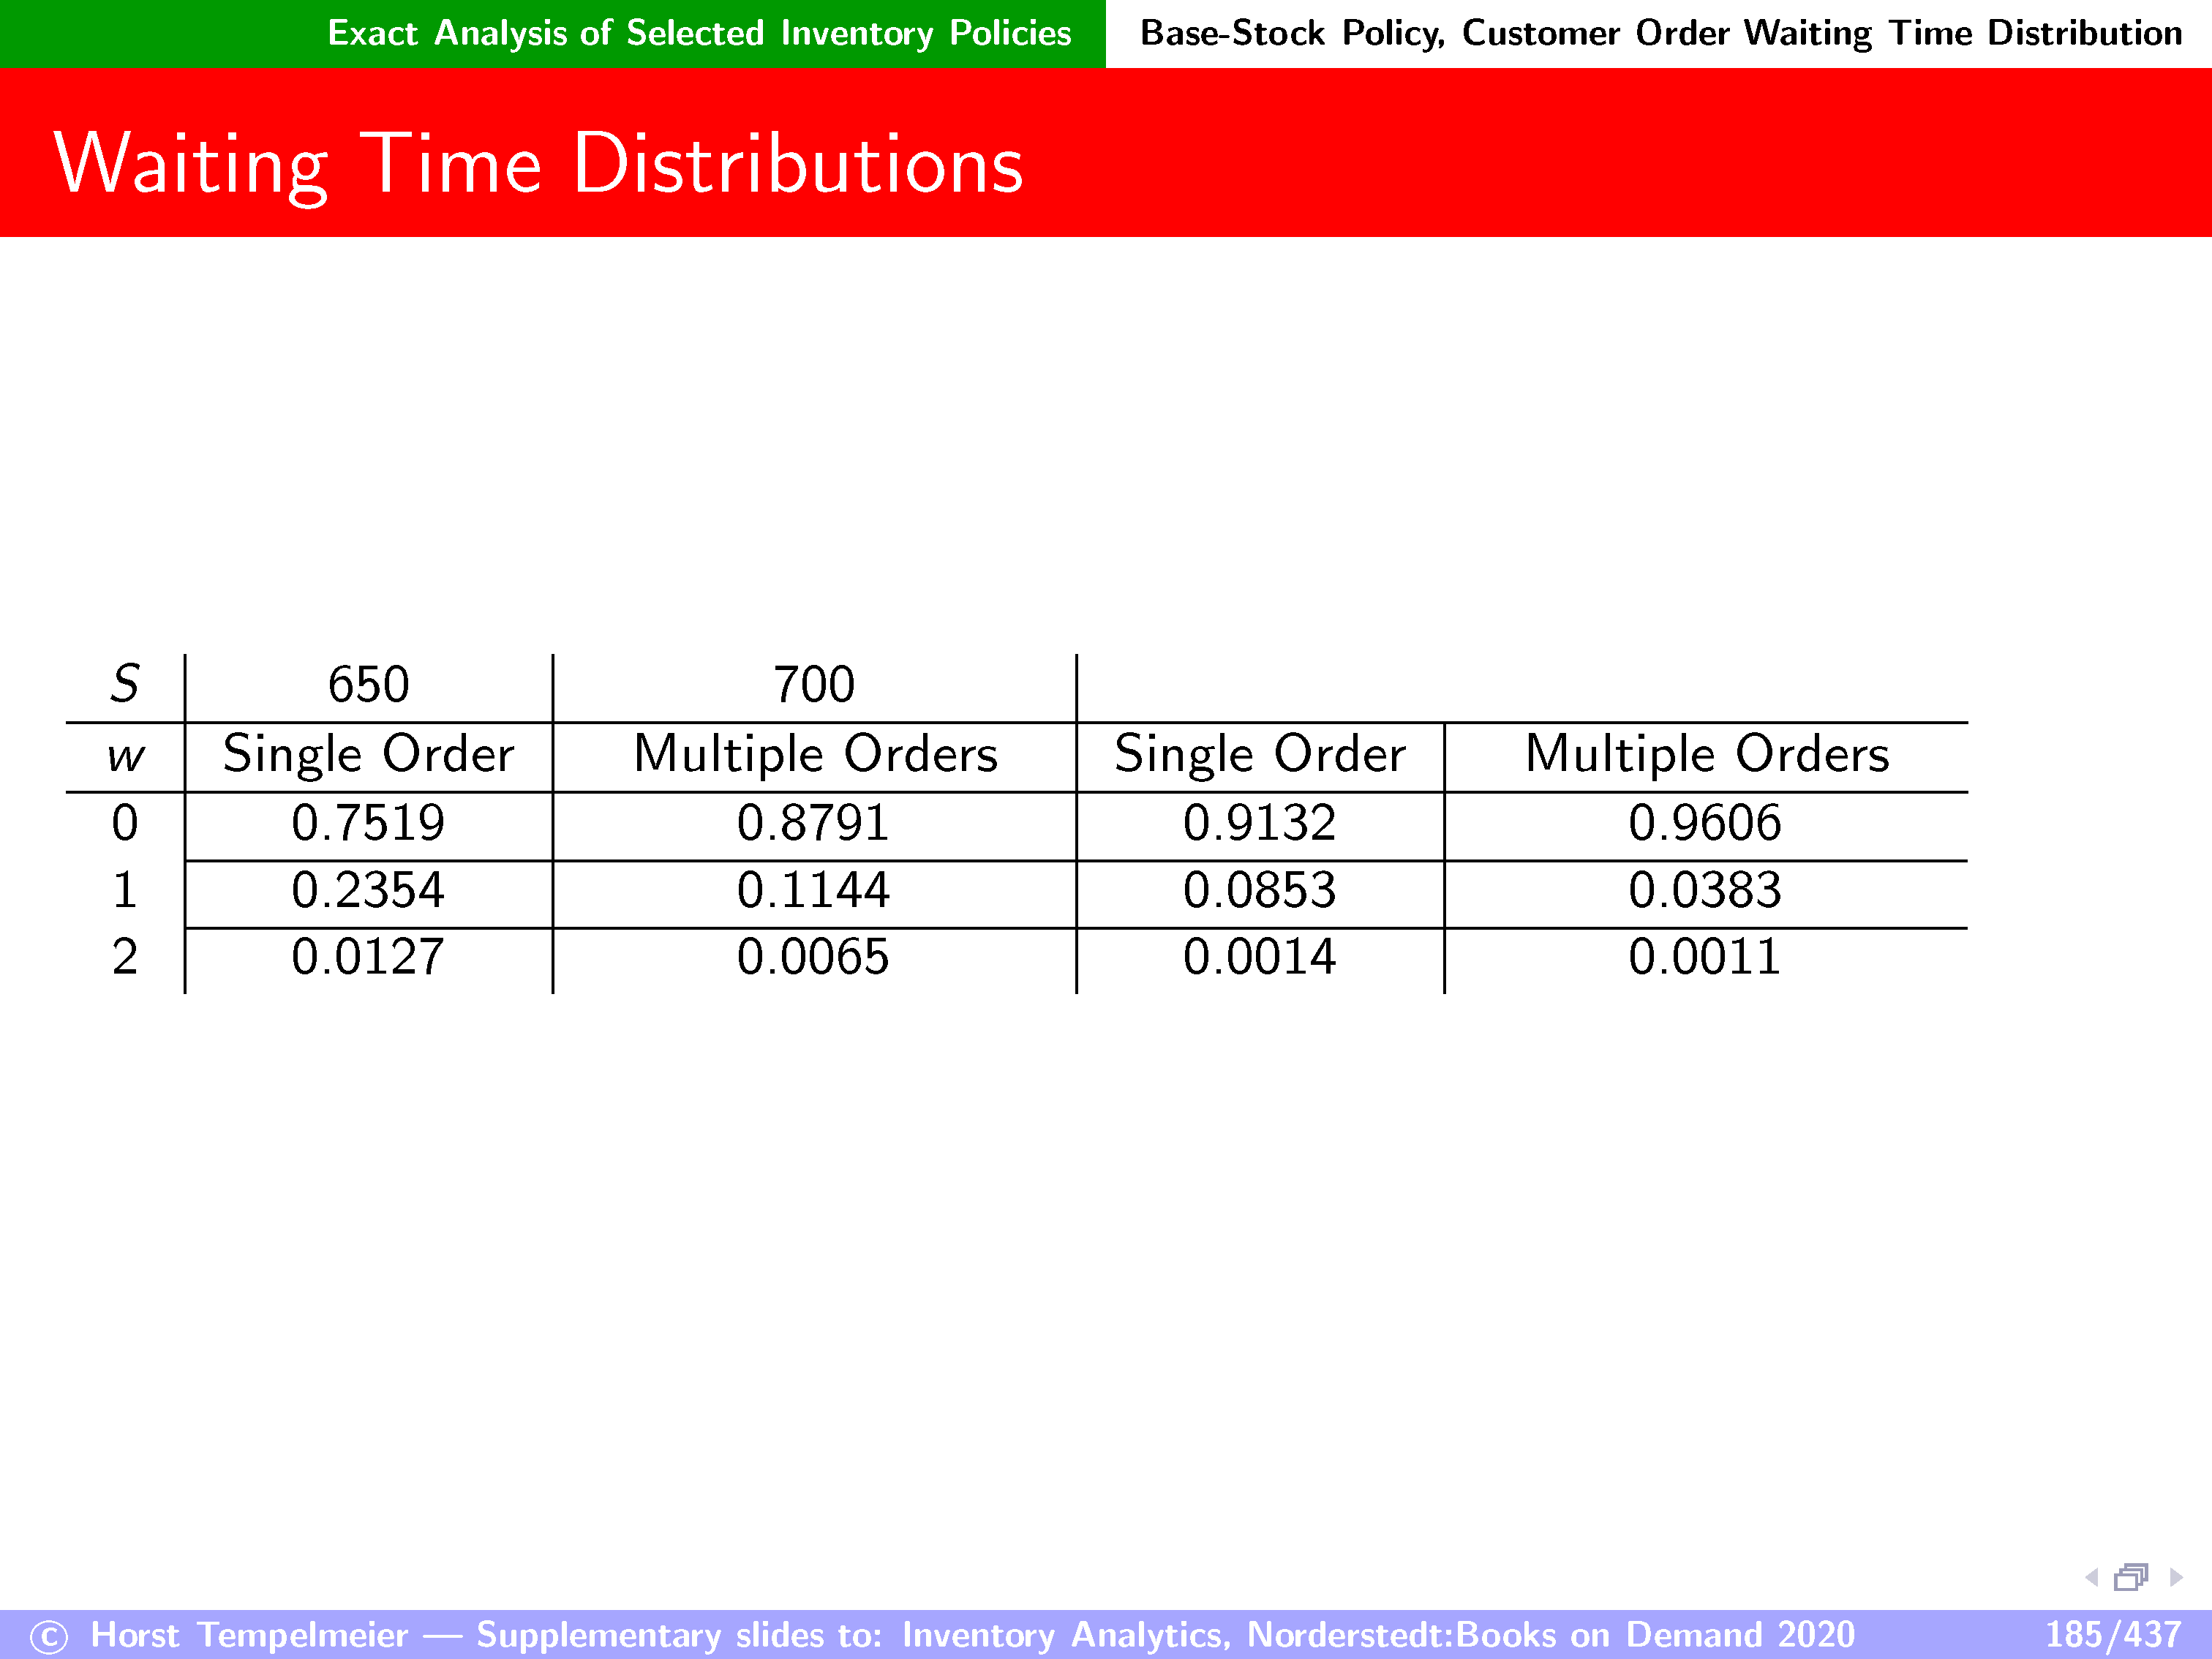Select the 0.1144 table cell
The image size is (2212, 1659).
click(x=813, y=890)
